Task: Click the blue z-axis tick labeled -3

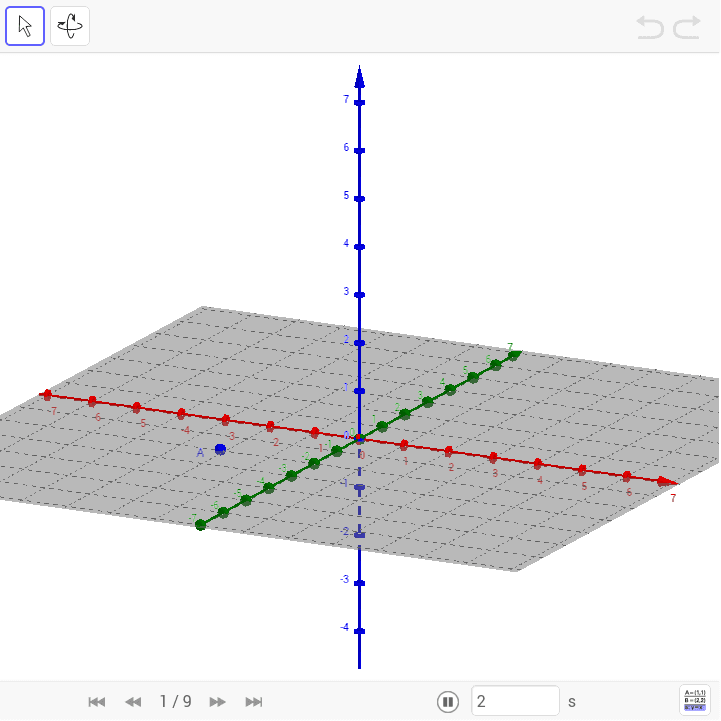Action: pyautogui.click(x=360, y=583)
